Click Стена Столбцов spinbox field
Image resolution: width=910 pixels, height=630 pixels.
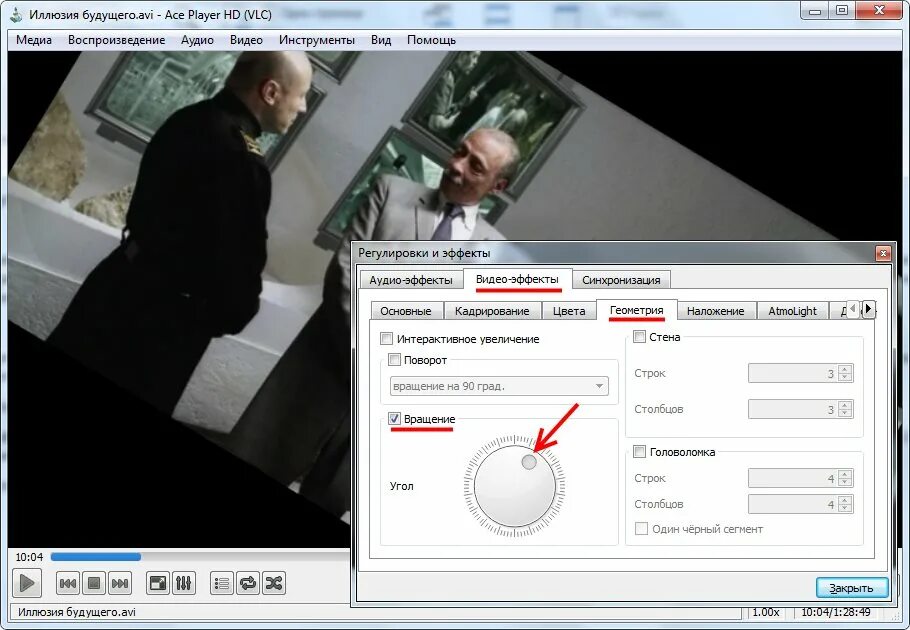800,409
